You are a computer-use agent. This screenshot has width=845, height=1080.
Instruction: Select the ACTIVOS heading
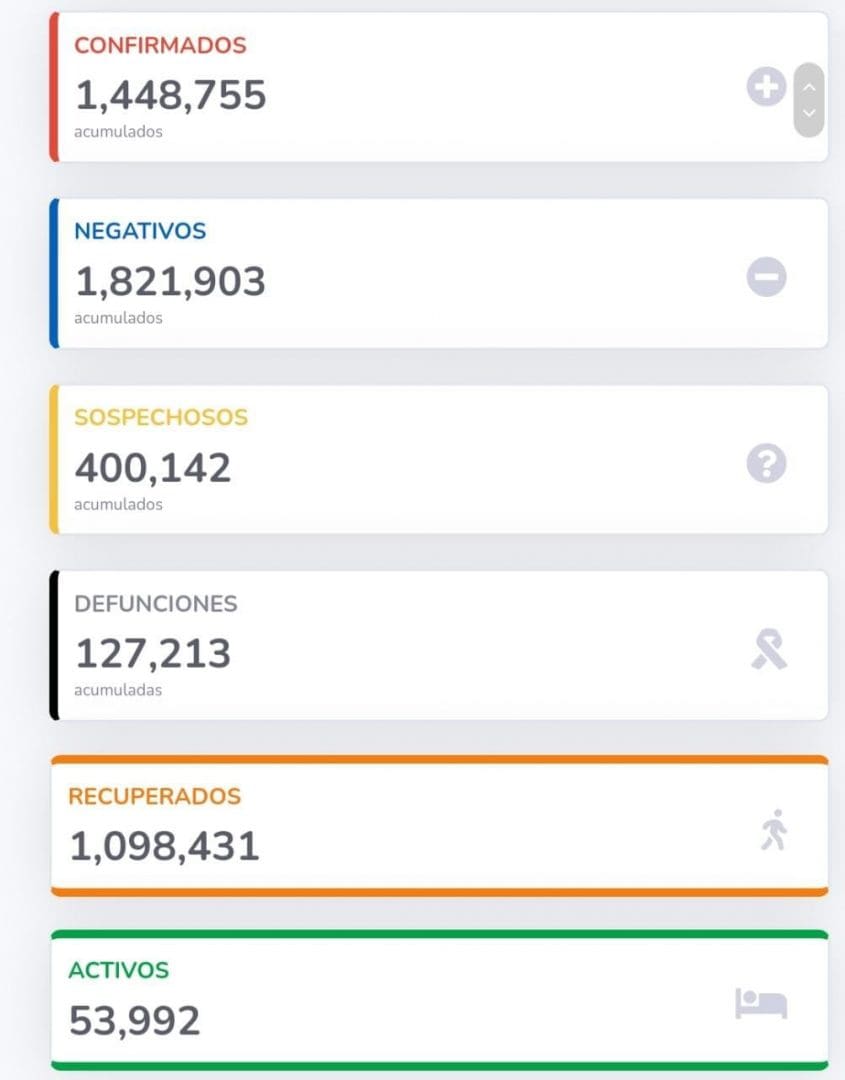[x=118, y=970]
